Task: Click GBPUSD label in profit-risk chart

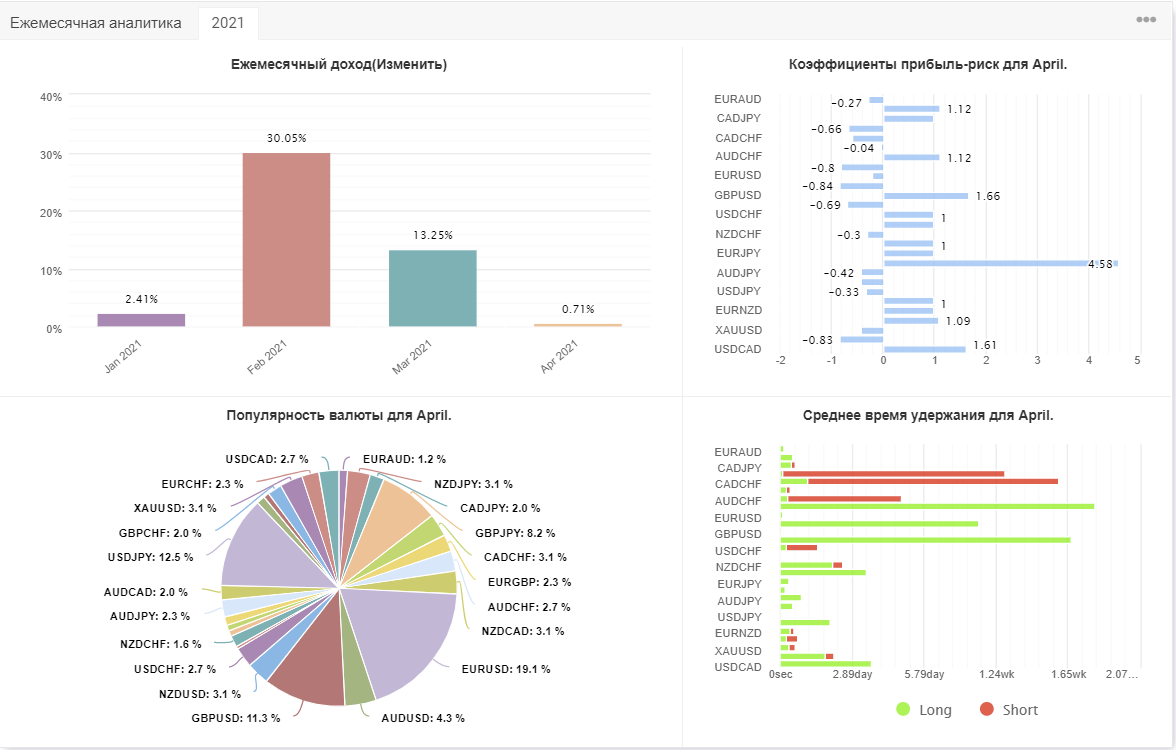Action: tap(737, 195)
